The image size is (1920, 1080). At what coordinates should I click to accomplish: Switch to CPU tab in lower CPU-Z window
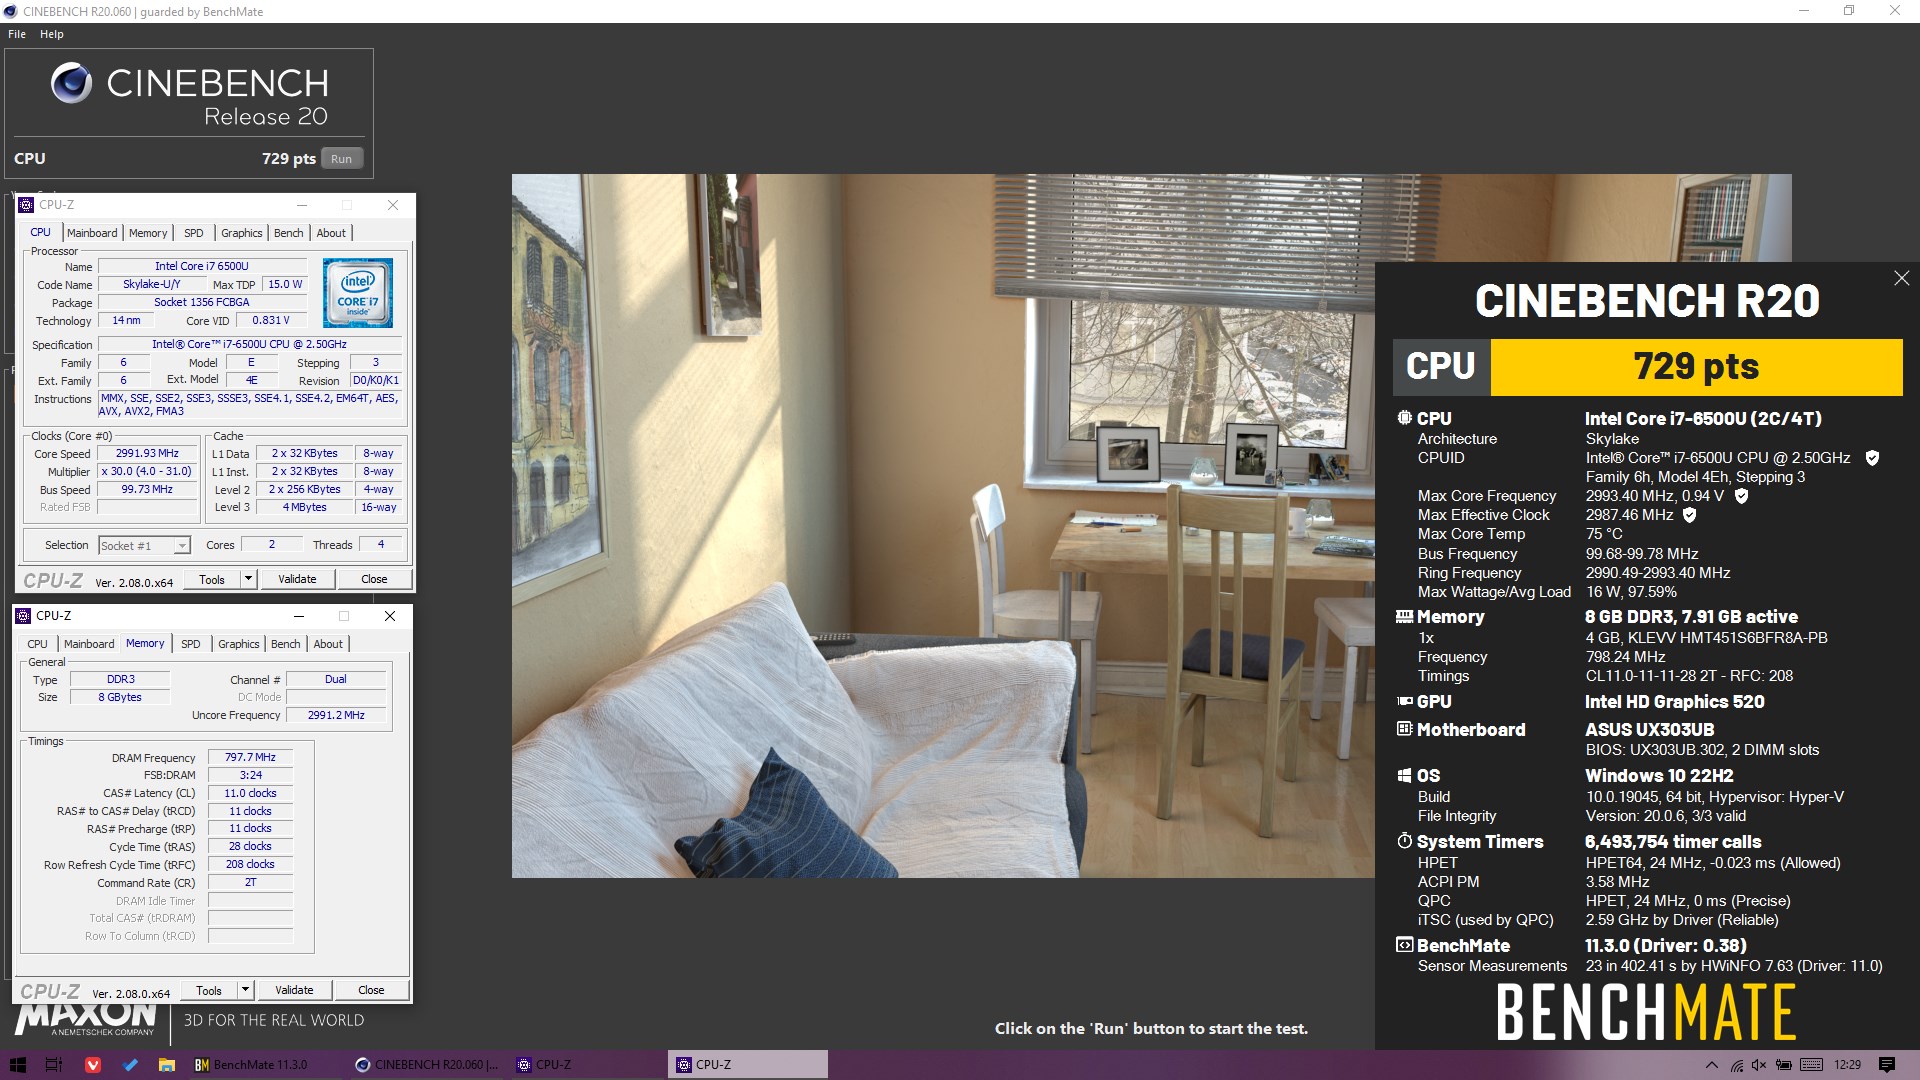tap(37, 644)
